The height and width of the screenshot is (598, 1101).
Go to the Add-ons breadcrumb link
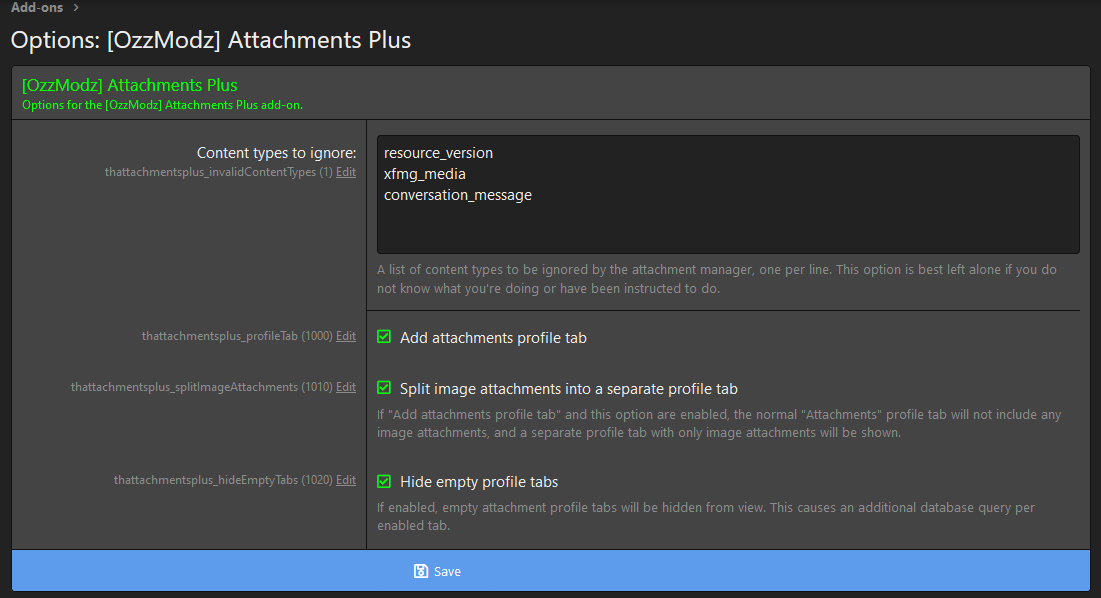click(37, 8)
